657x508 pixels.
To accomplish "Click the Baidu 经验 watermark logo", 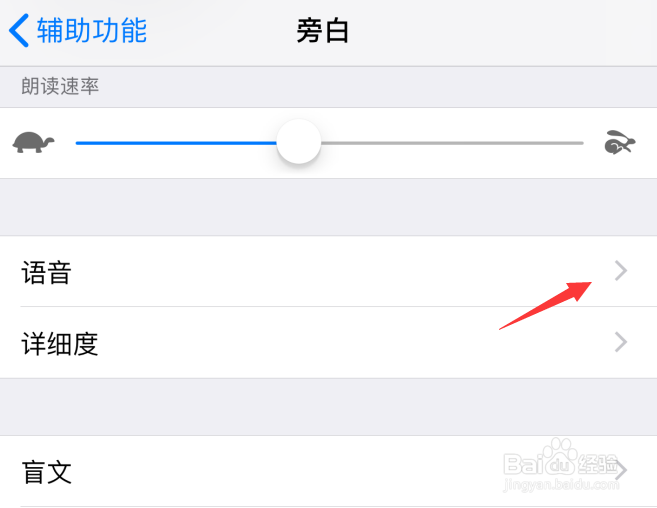I will coord(561,465).
